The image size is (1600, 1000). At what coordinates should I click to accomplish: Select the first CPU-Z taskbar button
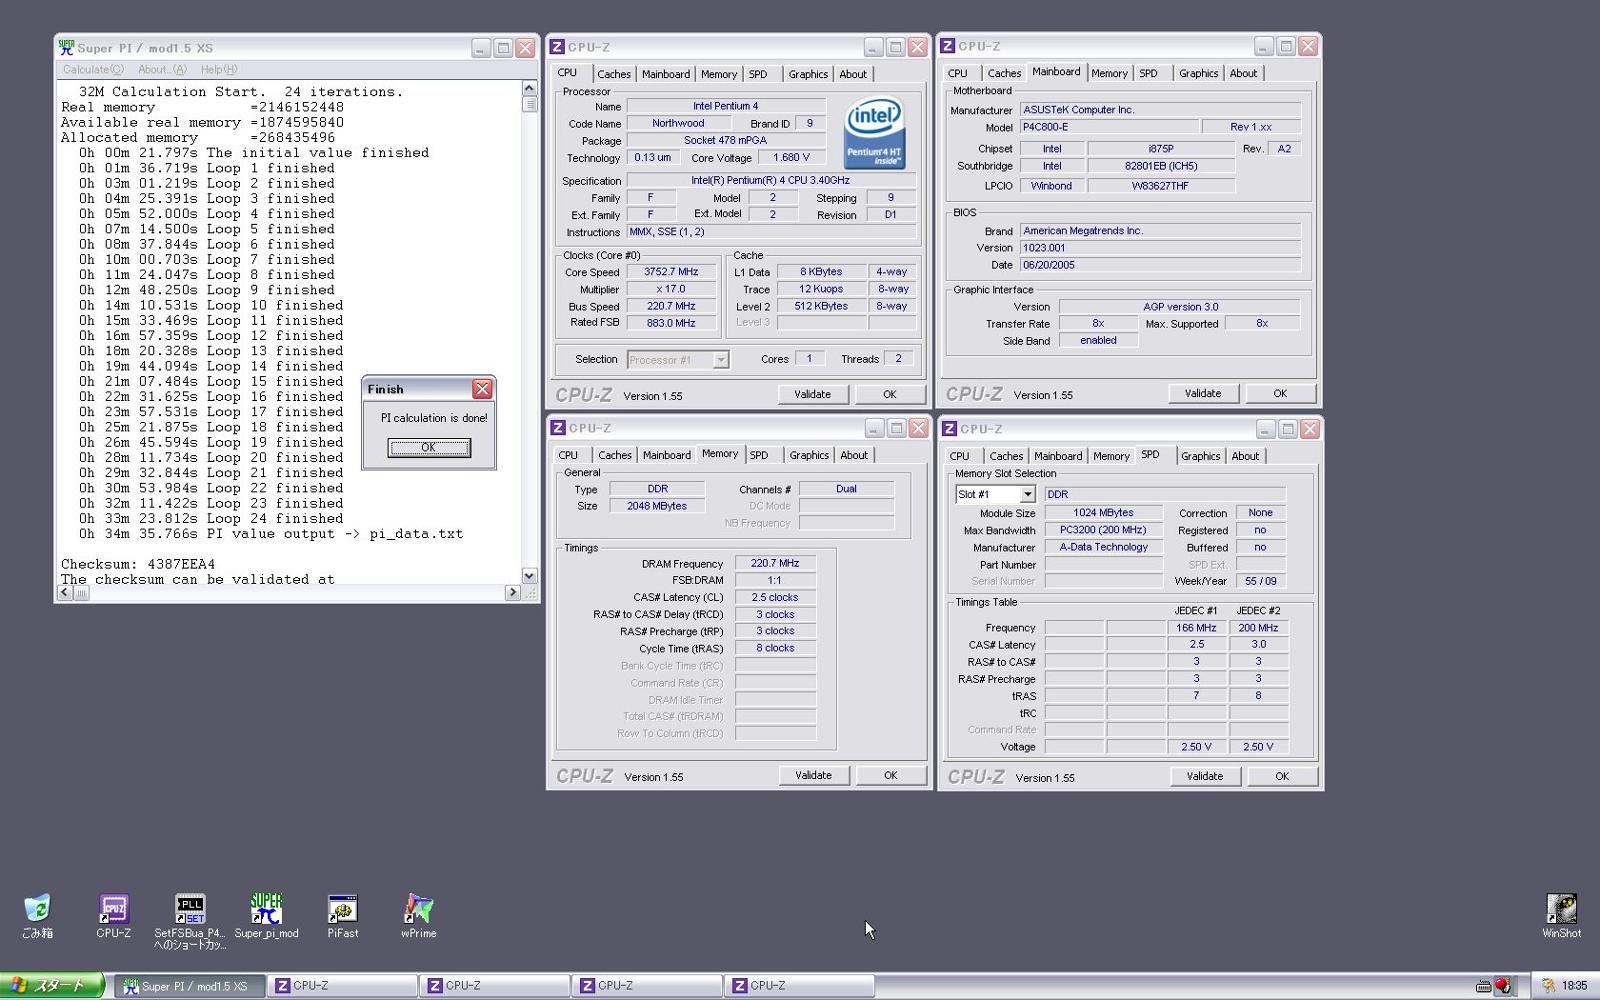pyautogui.click(x=343, y=986)
